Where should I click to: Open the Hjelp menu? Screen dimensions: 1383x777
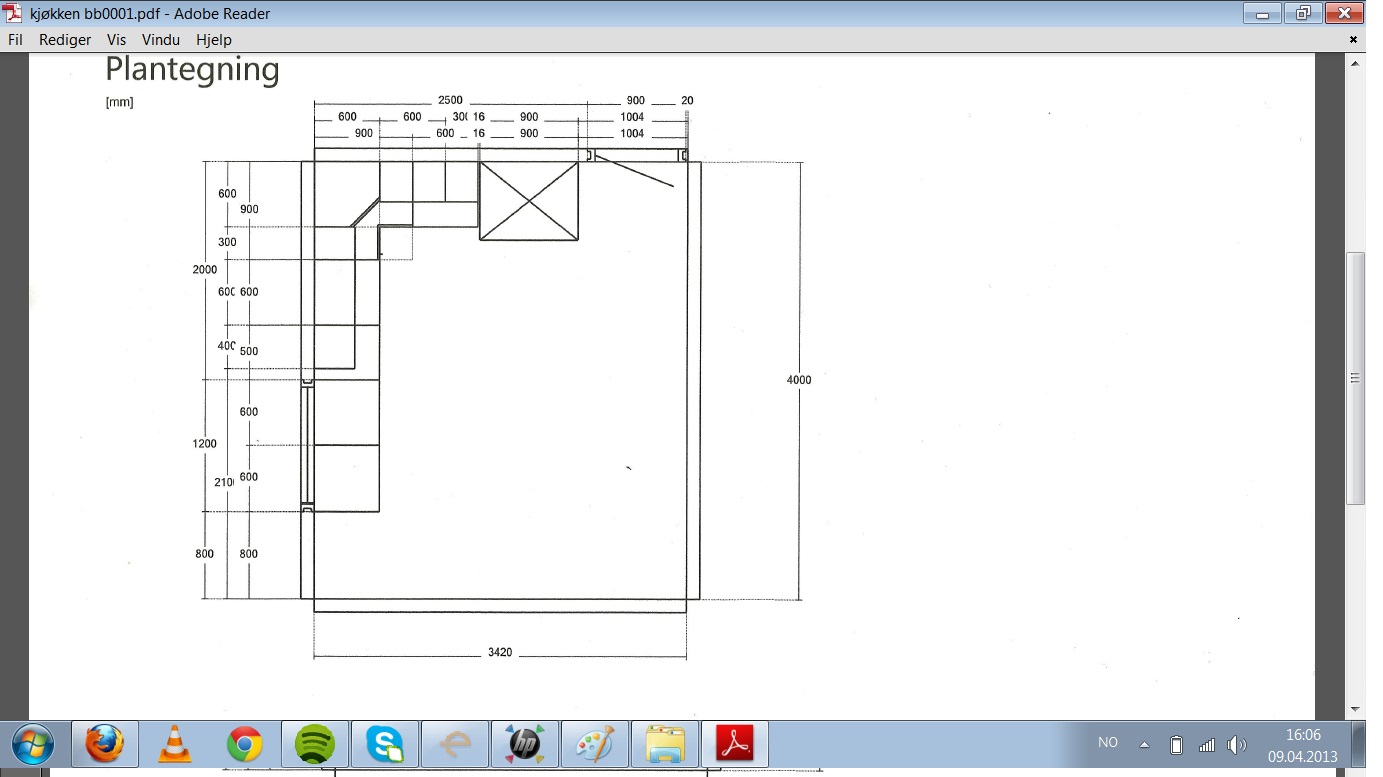click(x=214, y=40)
